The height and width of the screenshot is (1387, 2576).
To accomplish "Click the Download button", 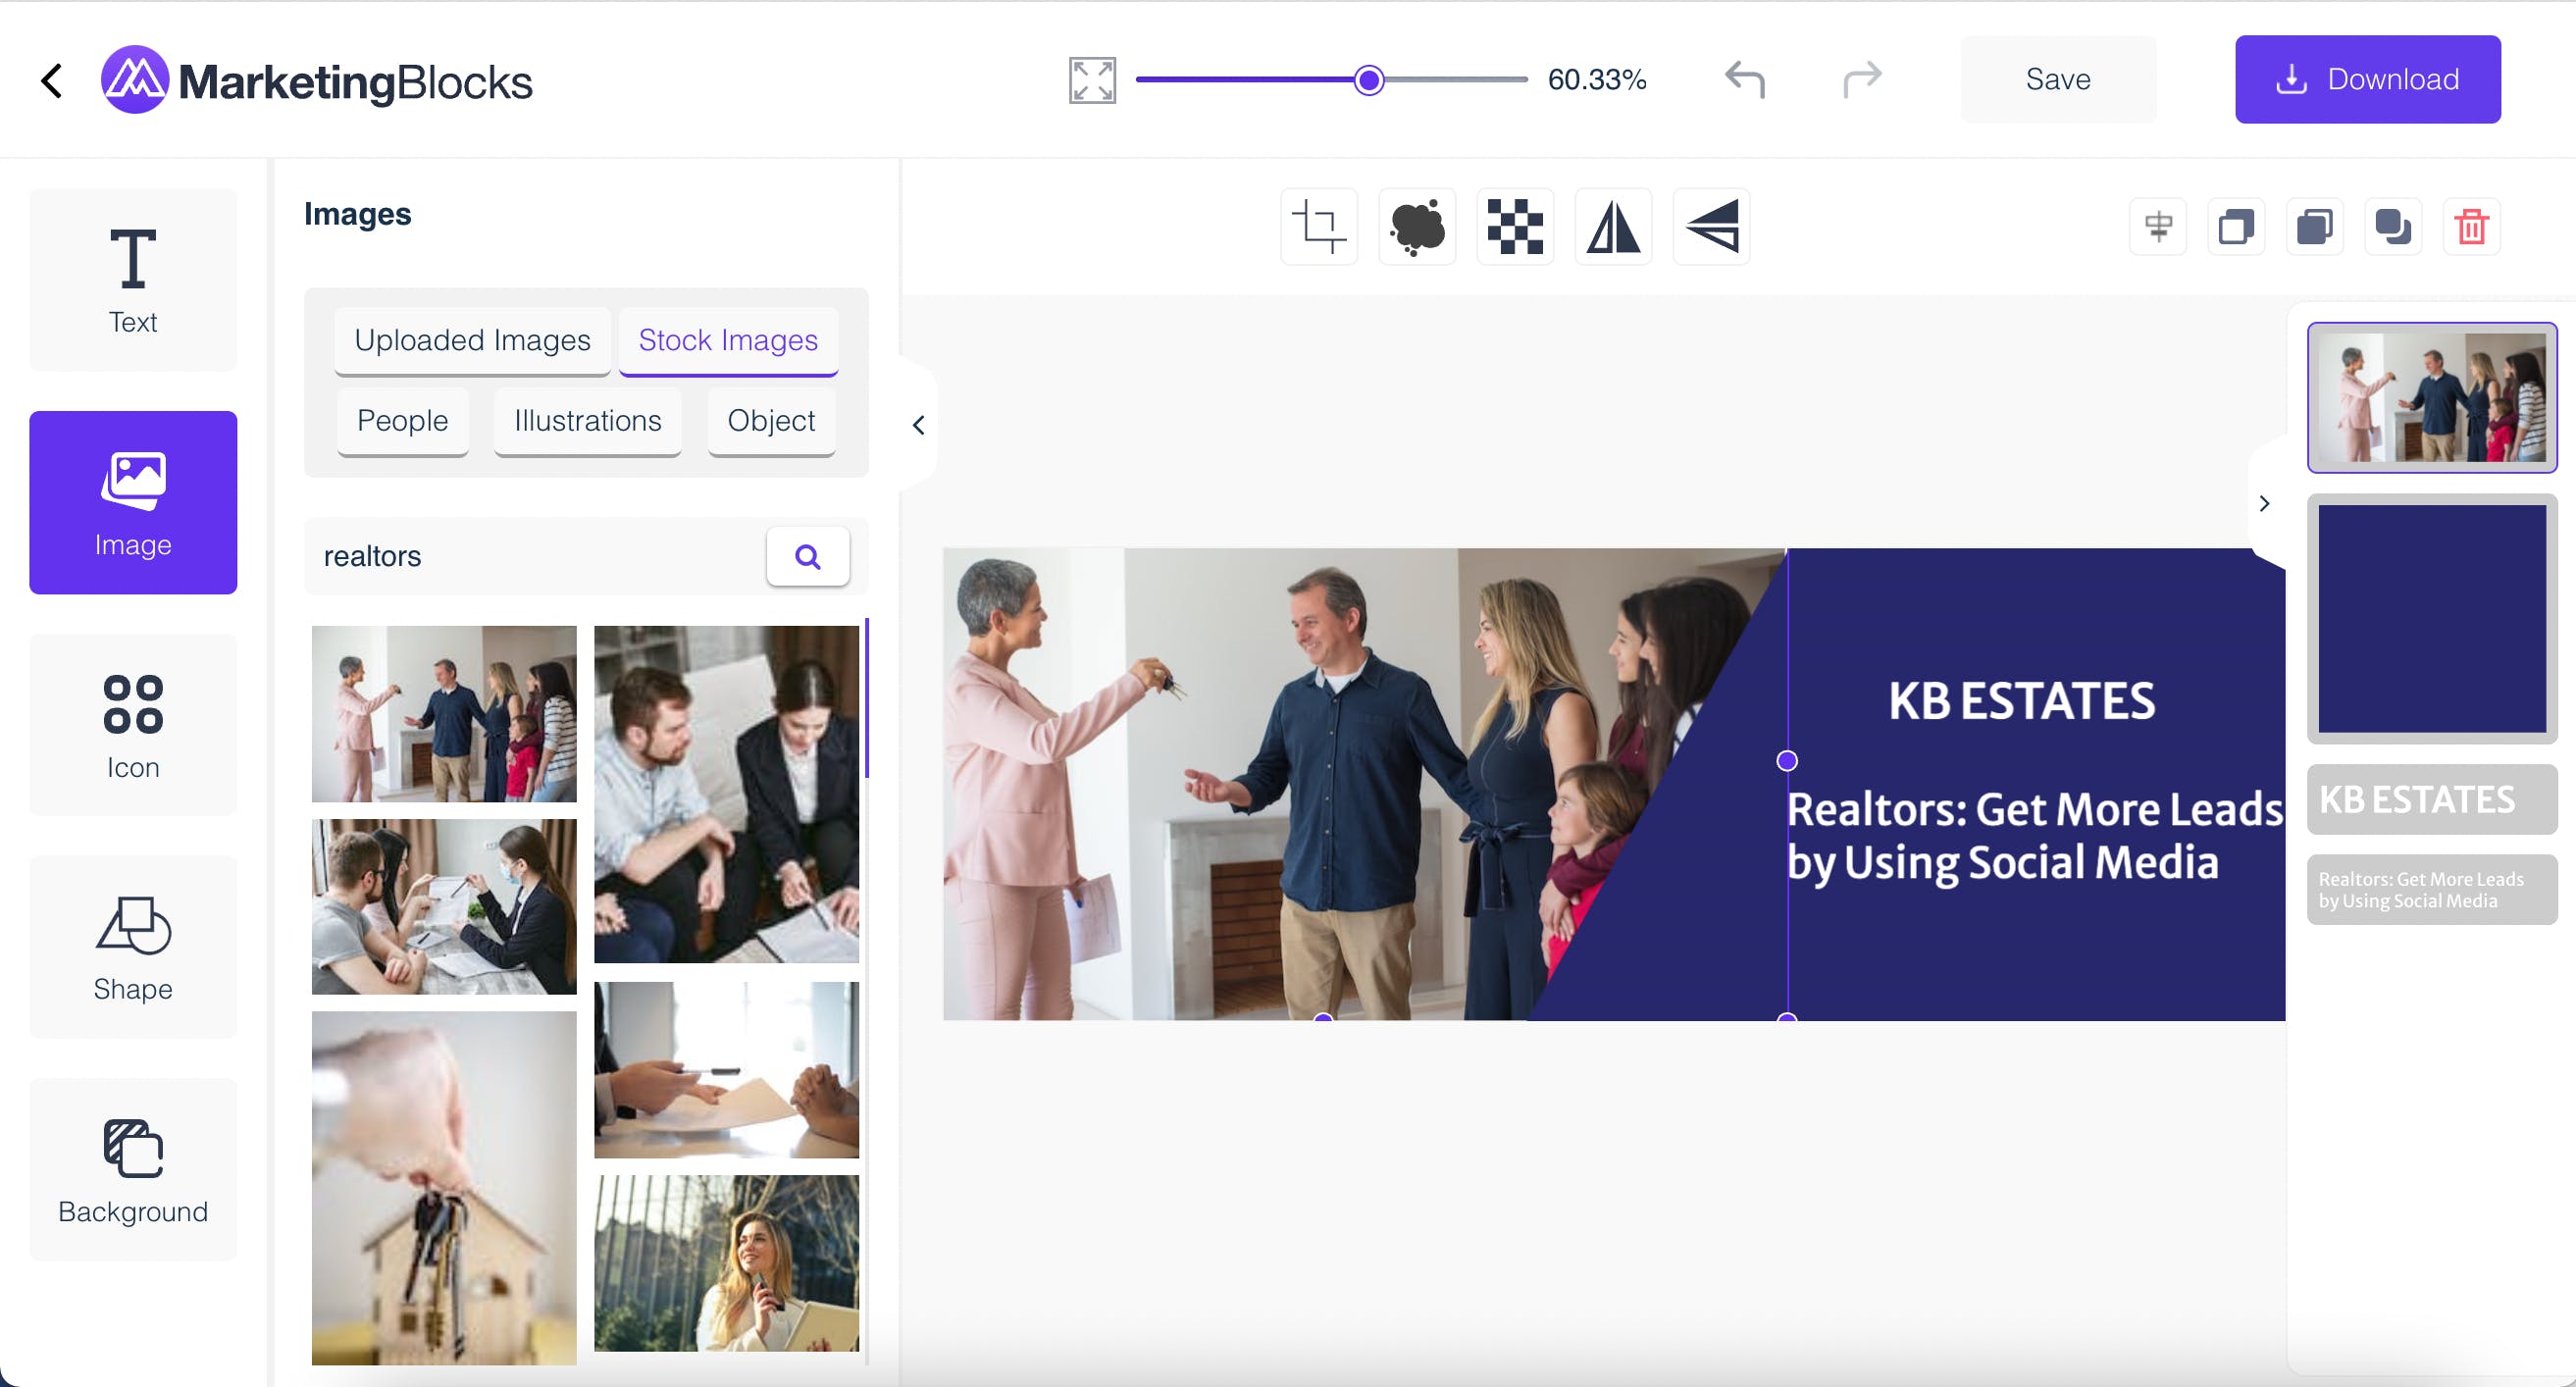I will (x=2368, y=79).
